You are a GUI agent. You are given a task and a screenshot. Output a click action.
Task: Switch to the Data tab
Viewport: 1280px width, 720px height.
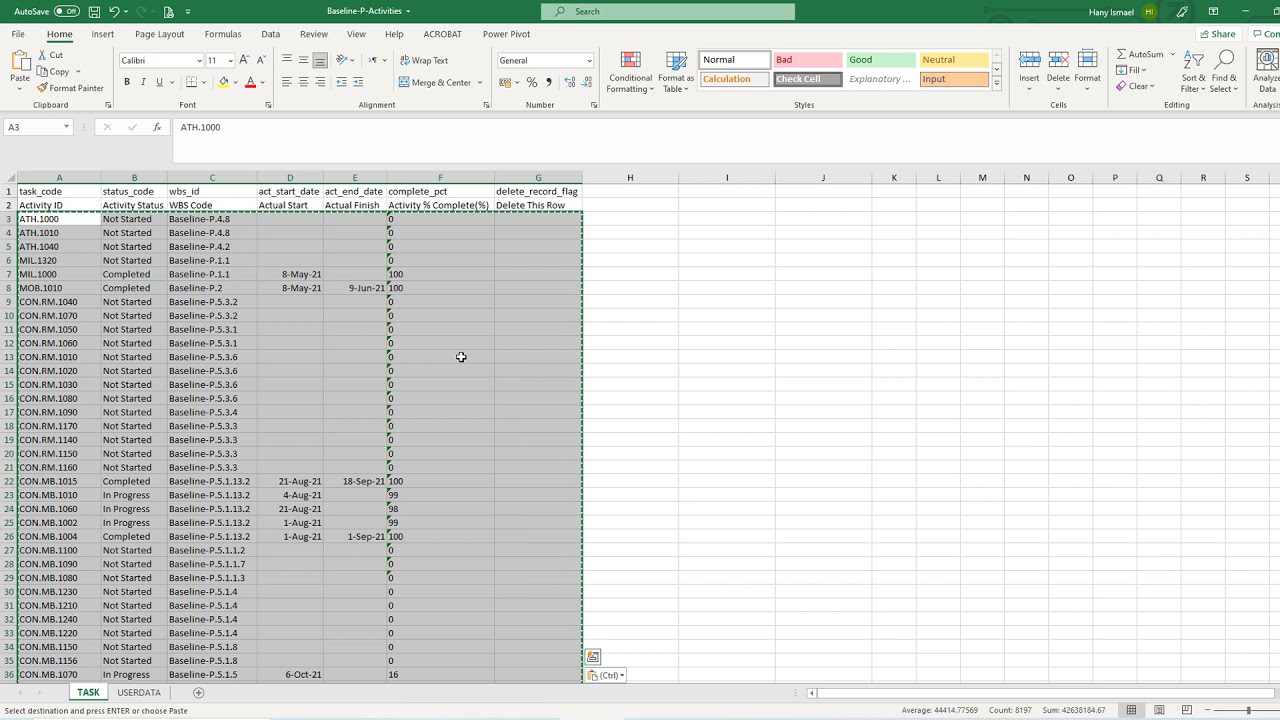[271, 34]
